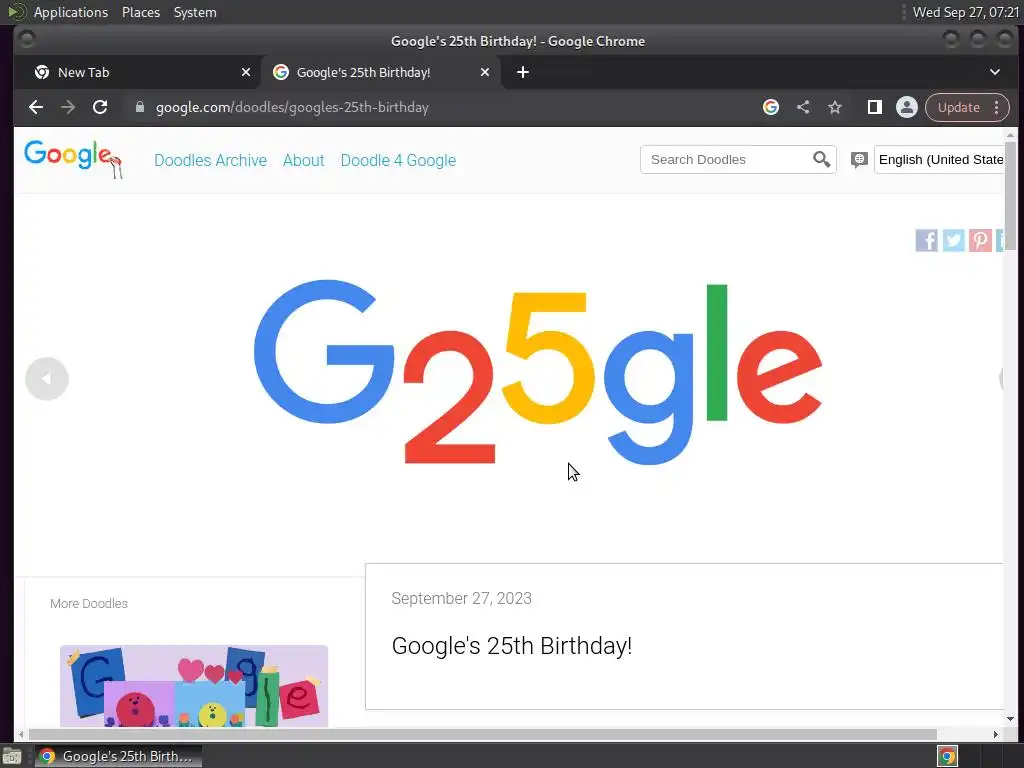Image resolution: width=1024 pixels, height=768 pixels.
Task: Open the Google icon in the address bar
Action: pyautogui.click(x=771, y=107)
